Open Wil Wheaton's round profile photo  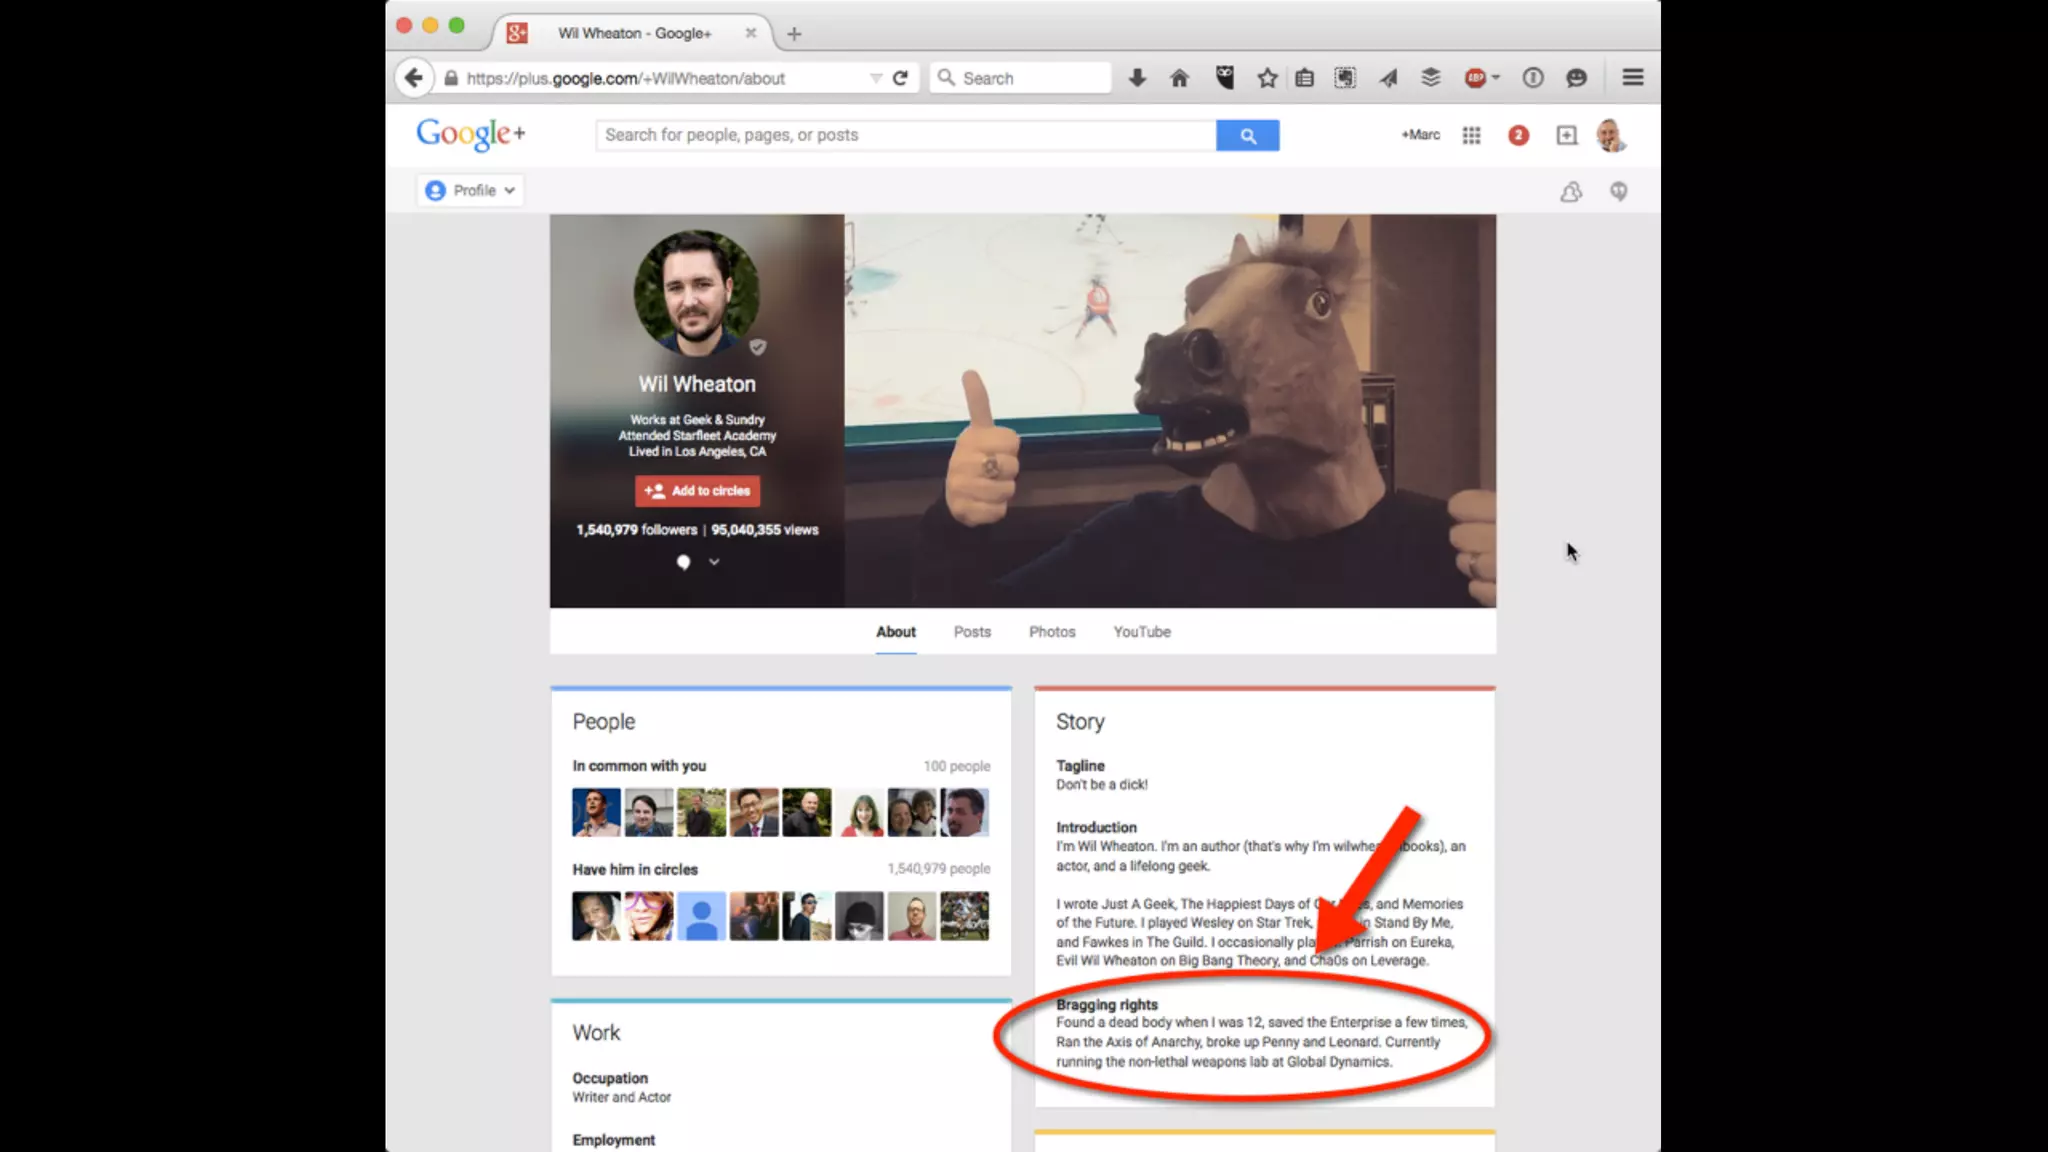(x=697, y=293)
